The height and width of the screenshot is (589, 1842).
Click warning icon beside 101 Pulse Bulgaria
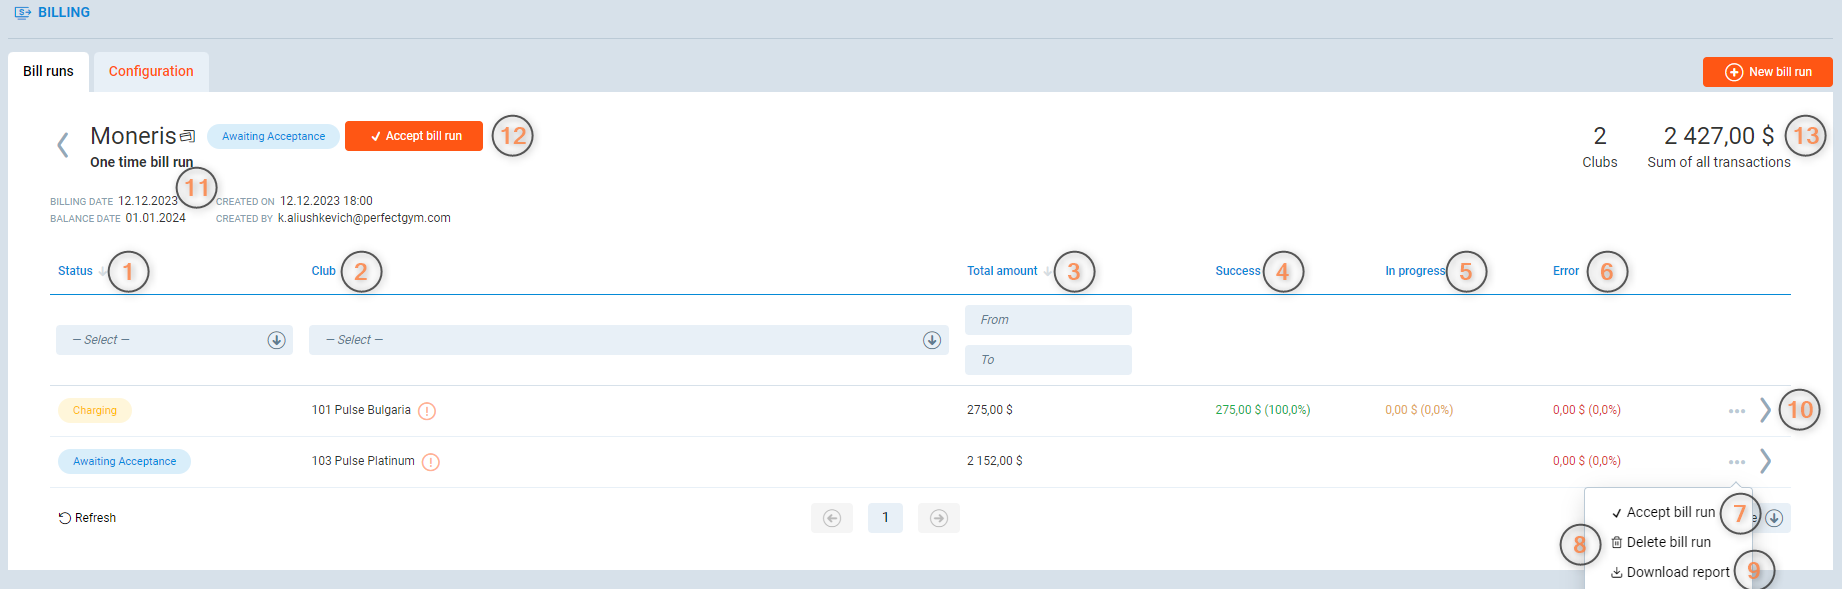click(427, 411)
